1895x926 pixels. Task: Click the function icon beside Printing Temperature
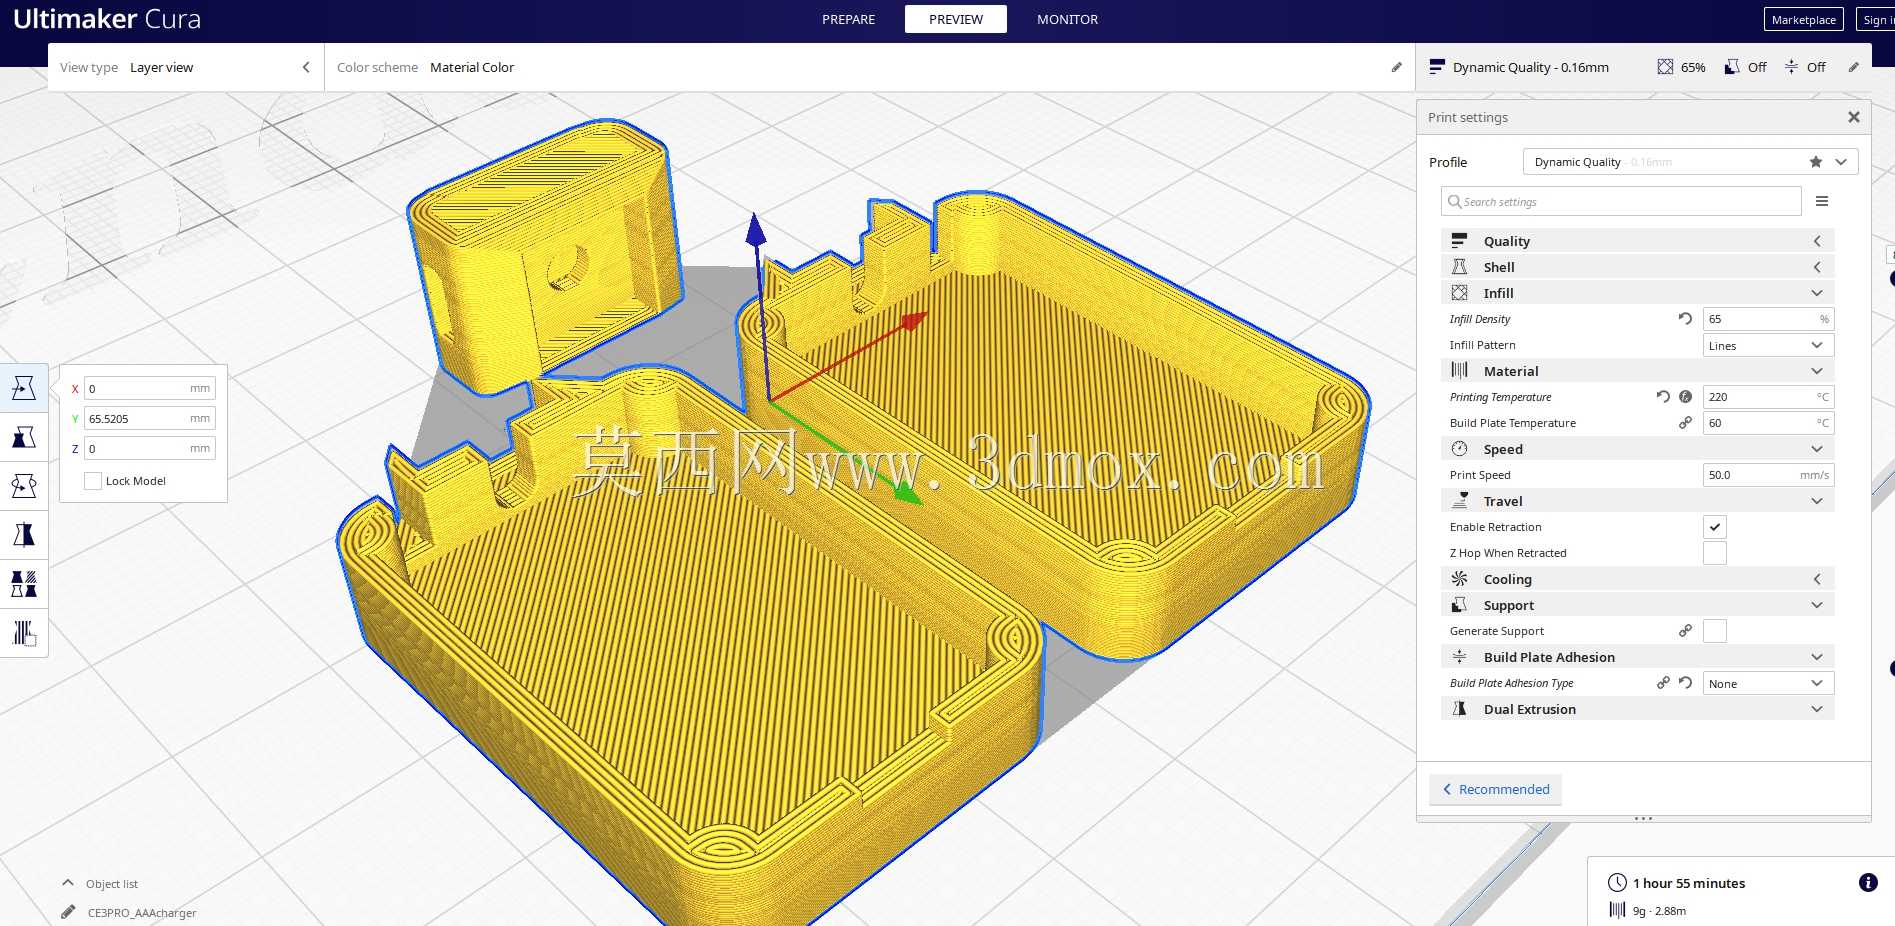(1685, 397)
